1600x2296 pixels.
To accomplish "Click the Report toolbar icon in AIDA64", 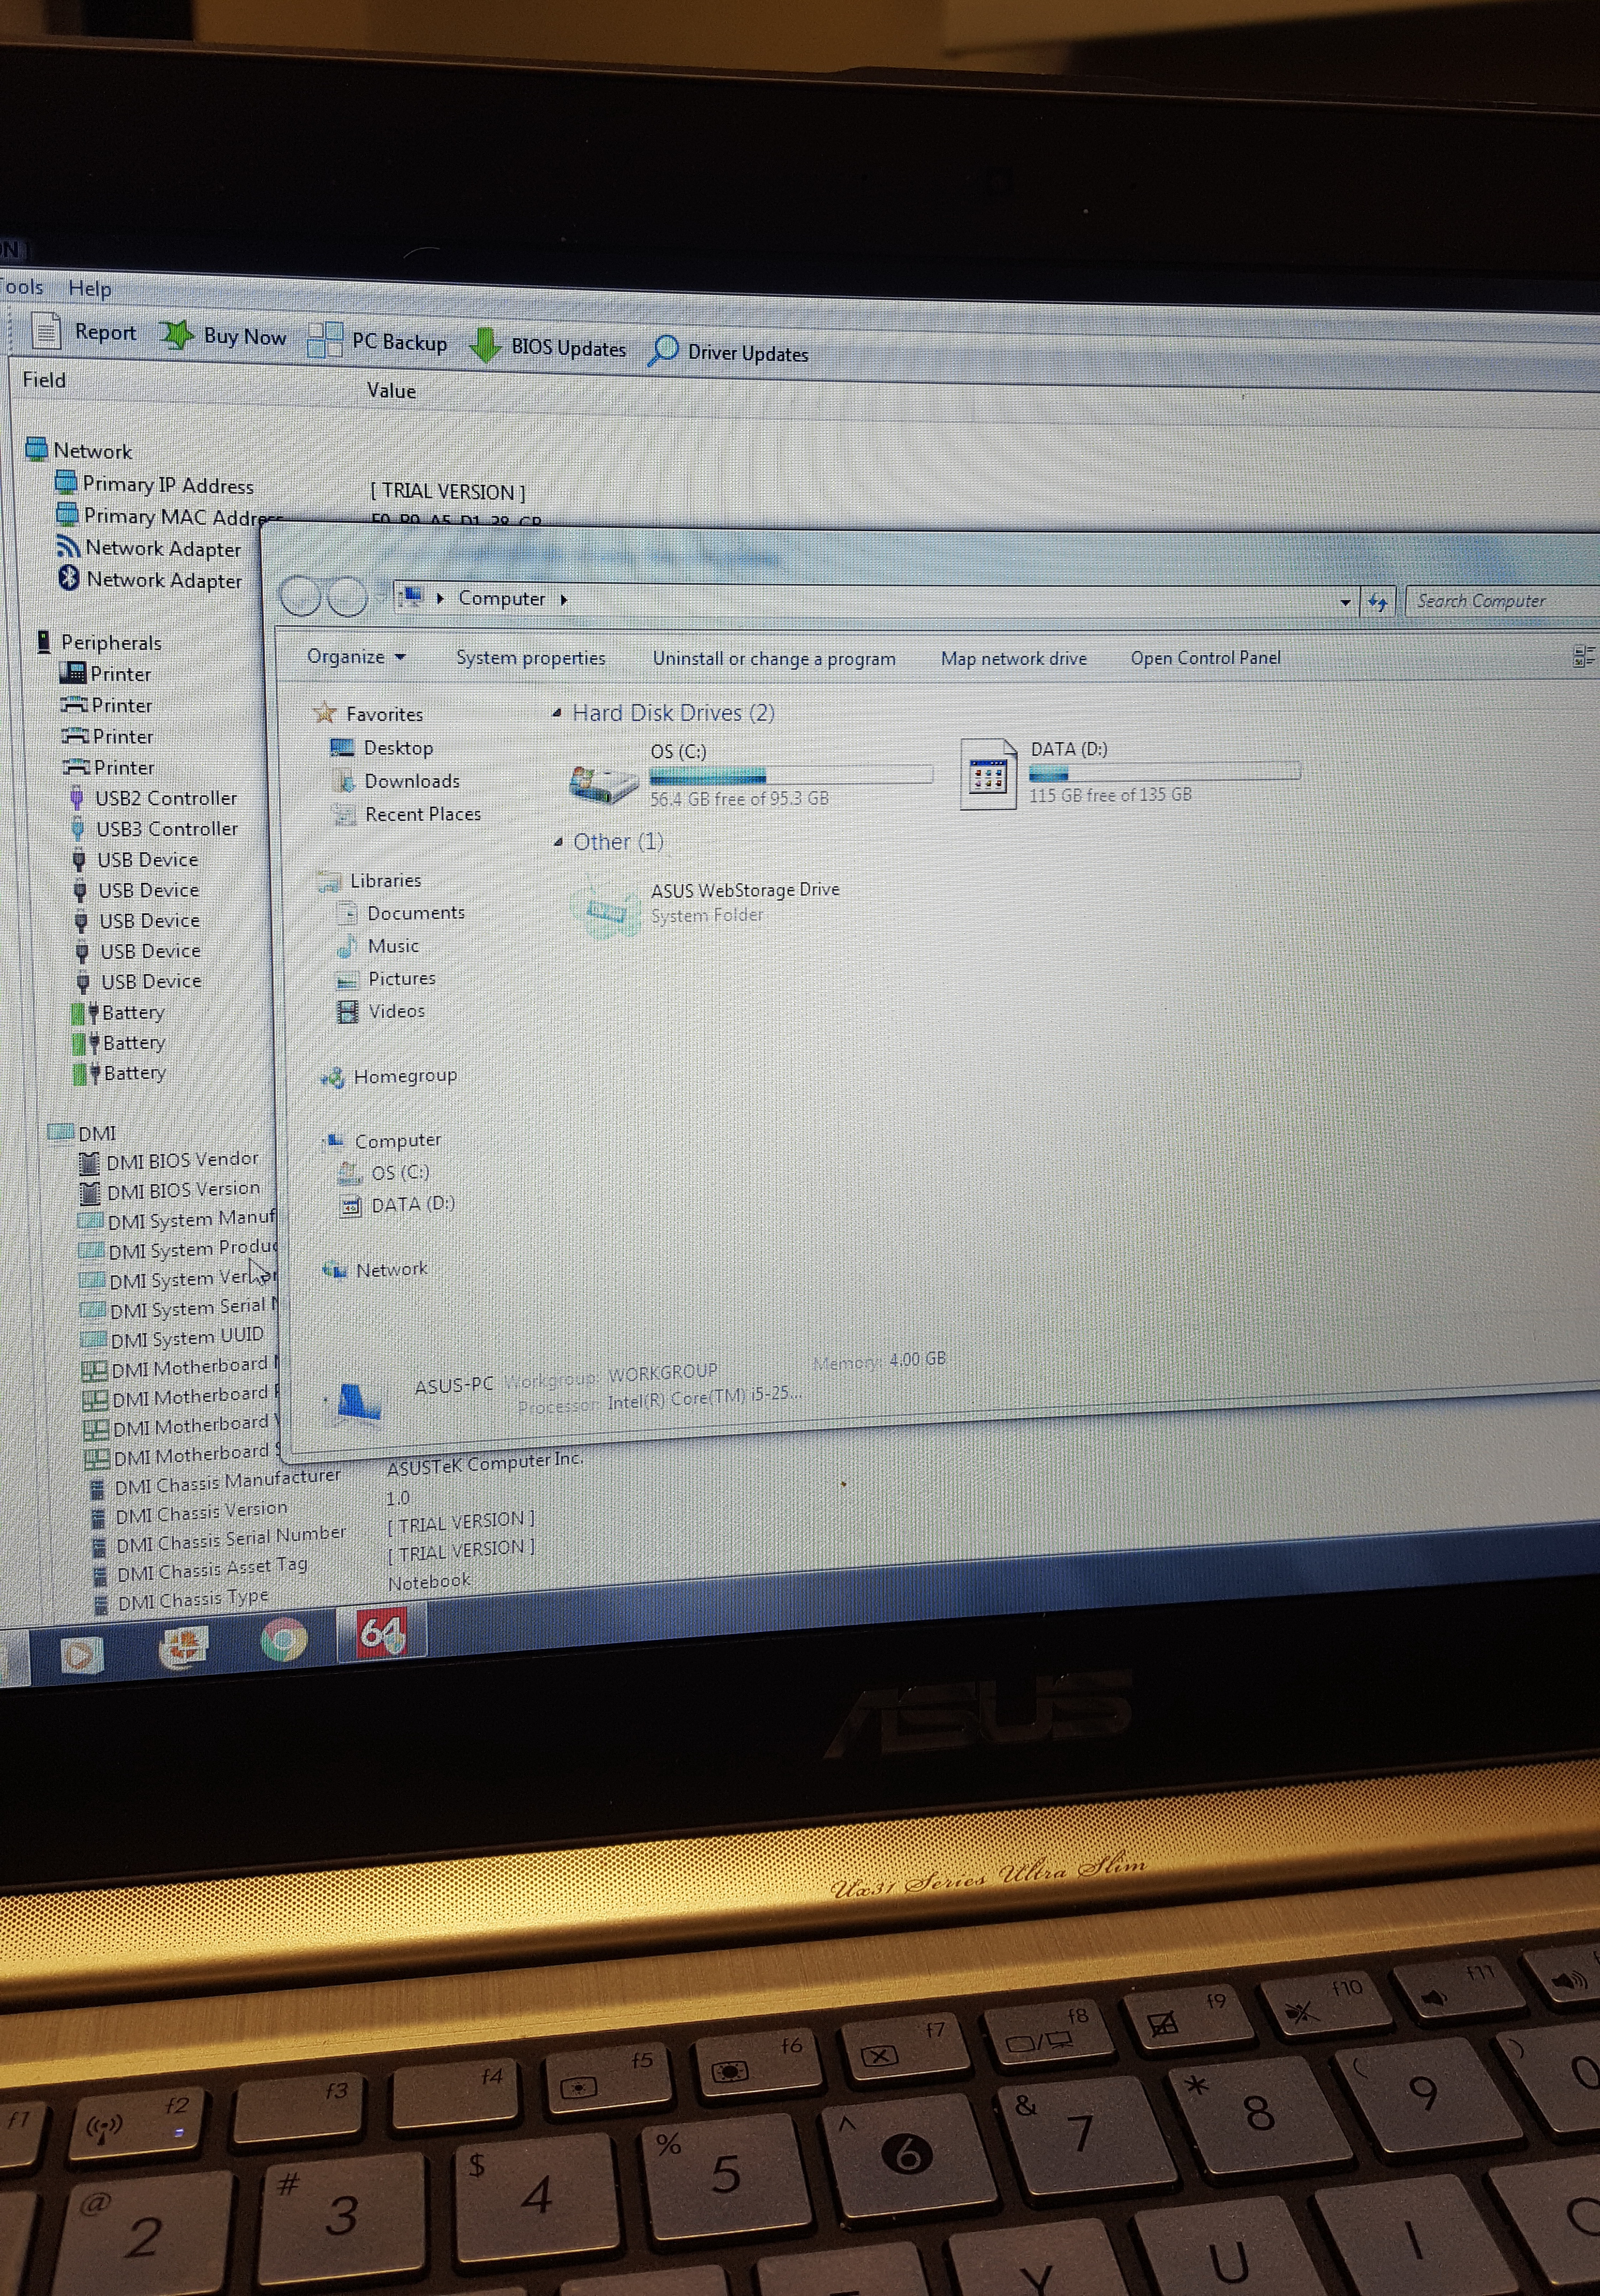I will pyautogui.click(x=46, y=330).
